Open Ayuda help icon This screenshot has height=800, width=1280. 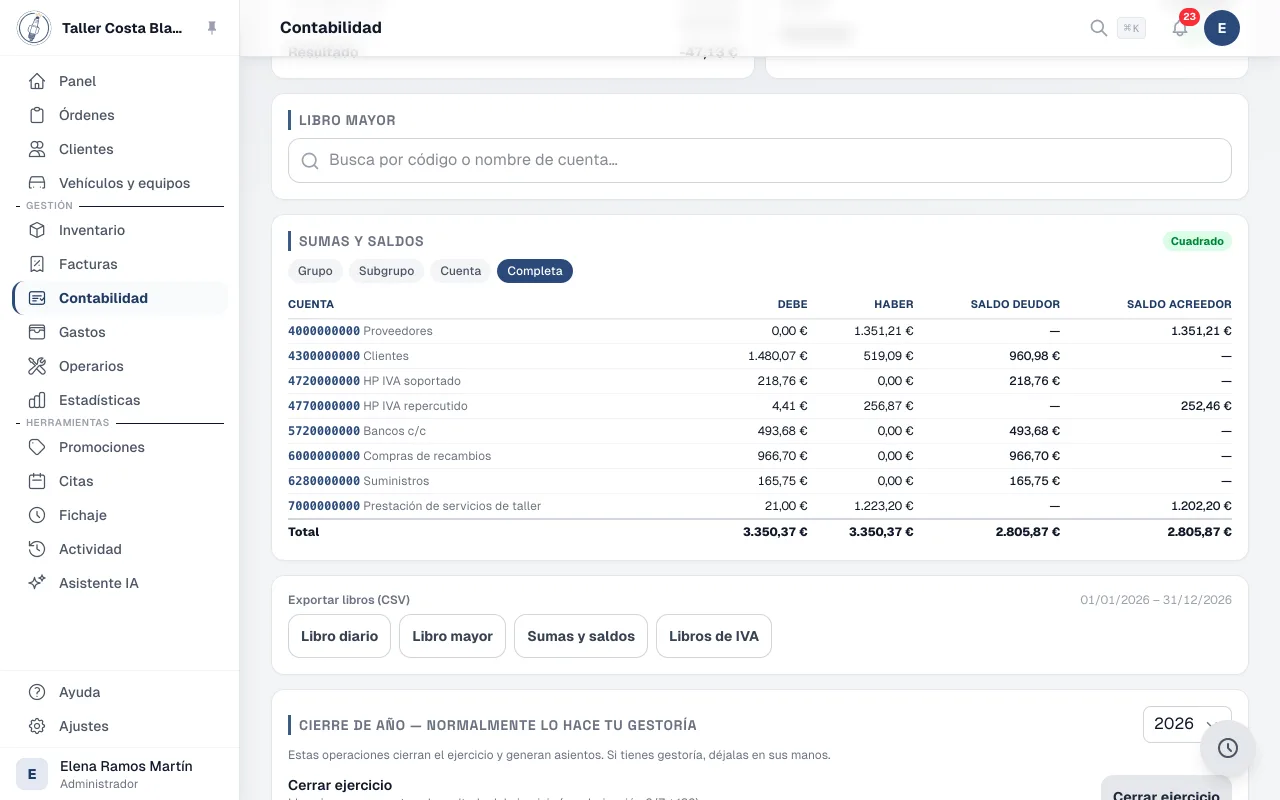tap(37, 692)
